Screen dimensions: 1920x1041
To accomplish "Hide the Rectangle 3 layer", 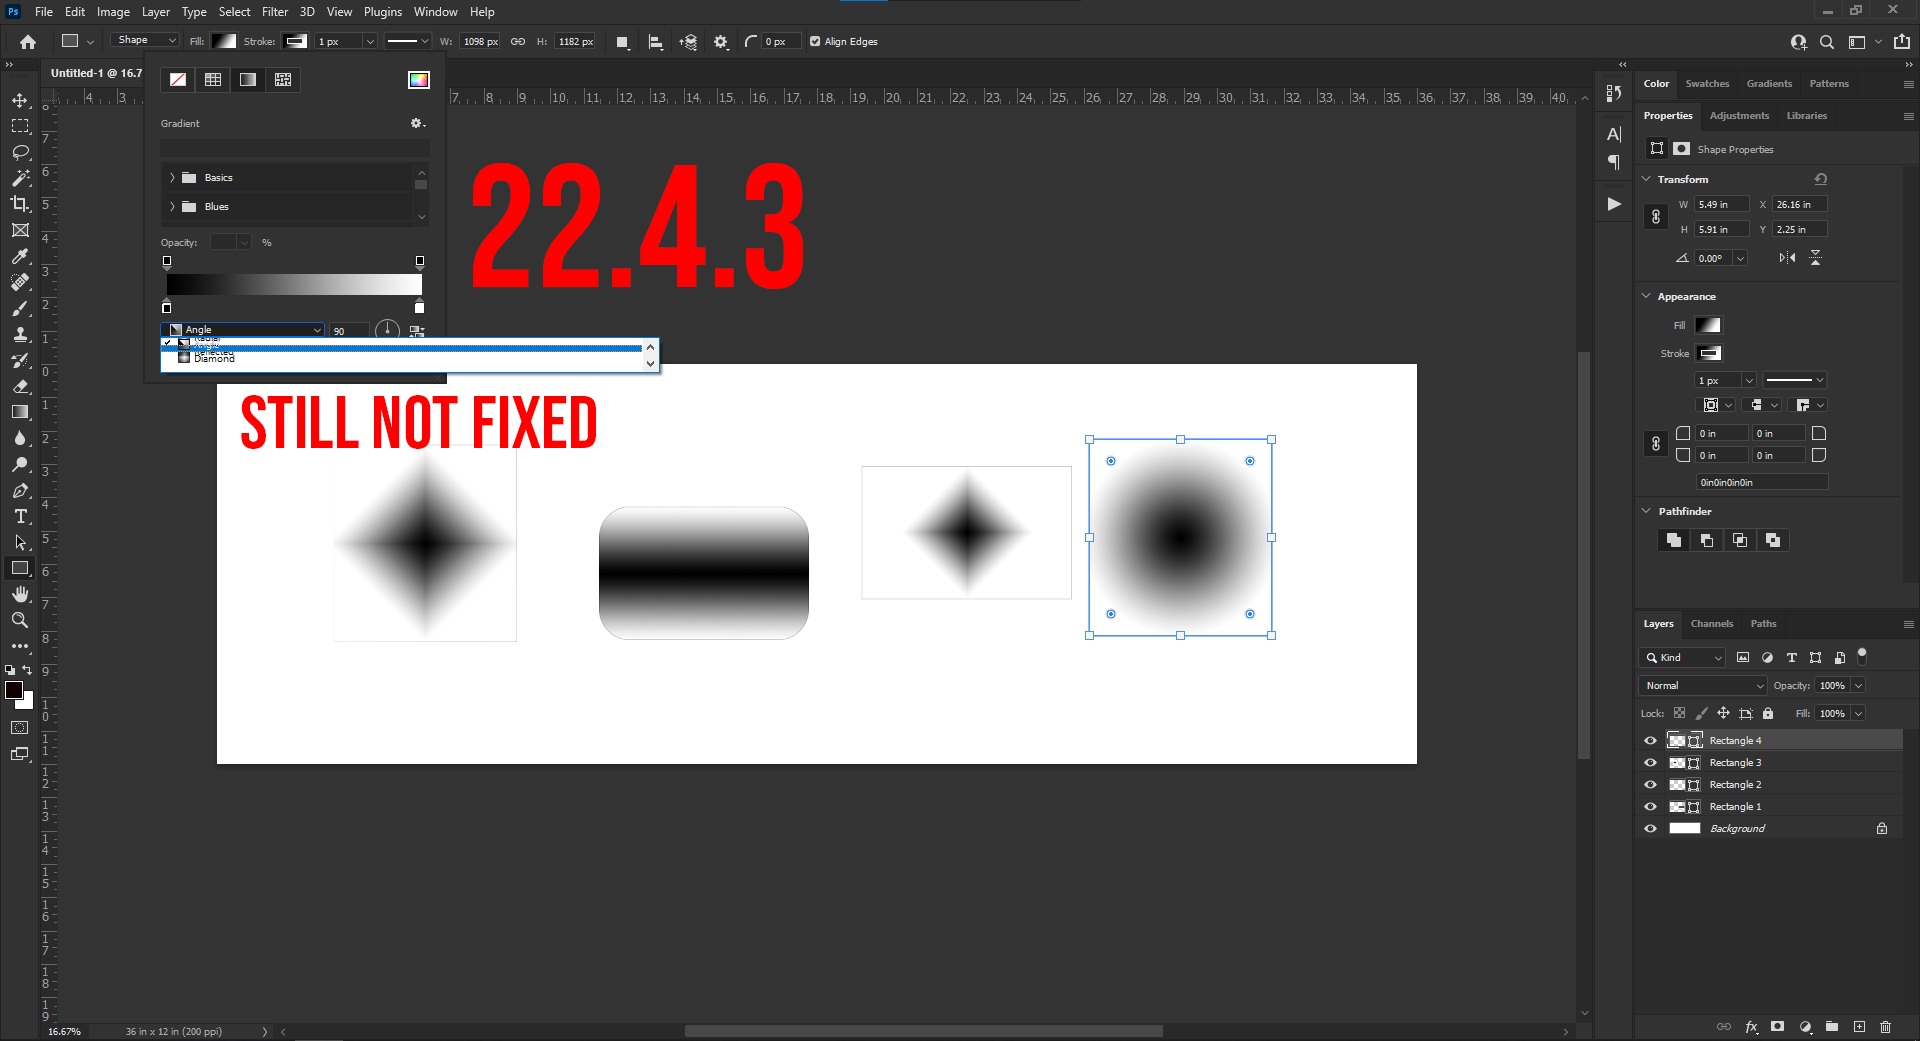I will [x=1650, y=763].
